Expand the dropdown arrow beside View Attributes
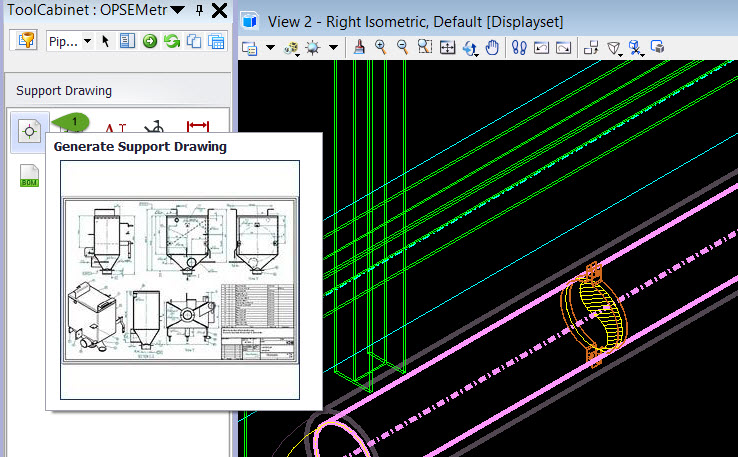This screenshot has height=457, width=738. coord(271,47)
